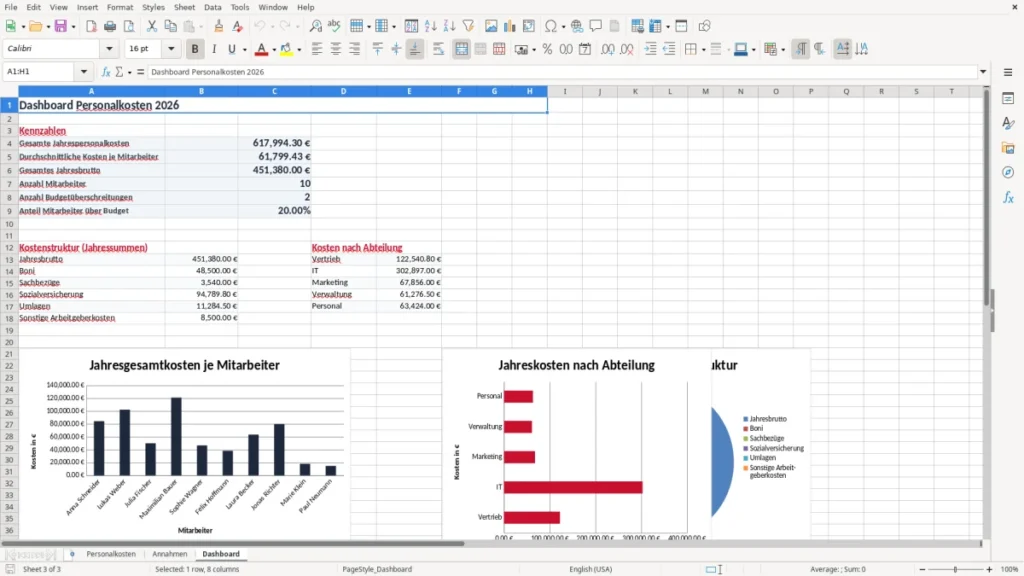Switch to the Annahmen sheet tab
1024x576 pixels.
pyautogui.click(x=170, y=554)
